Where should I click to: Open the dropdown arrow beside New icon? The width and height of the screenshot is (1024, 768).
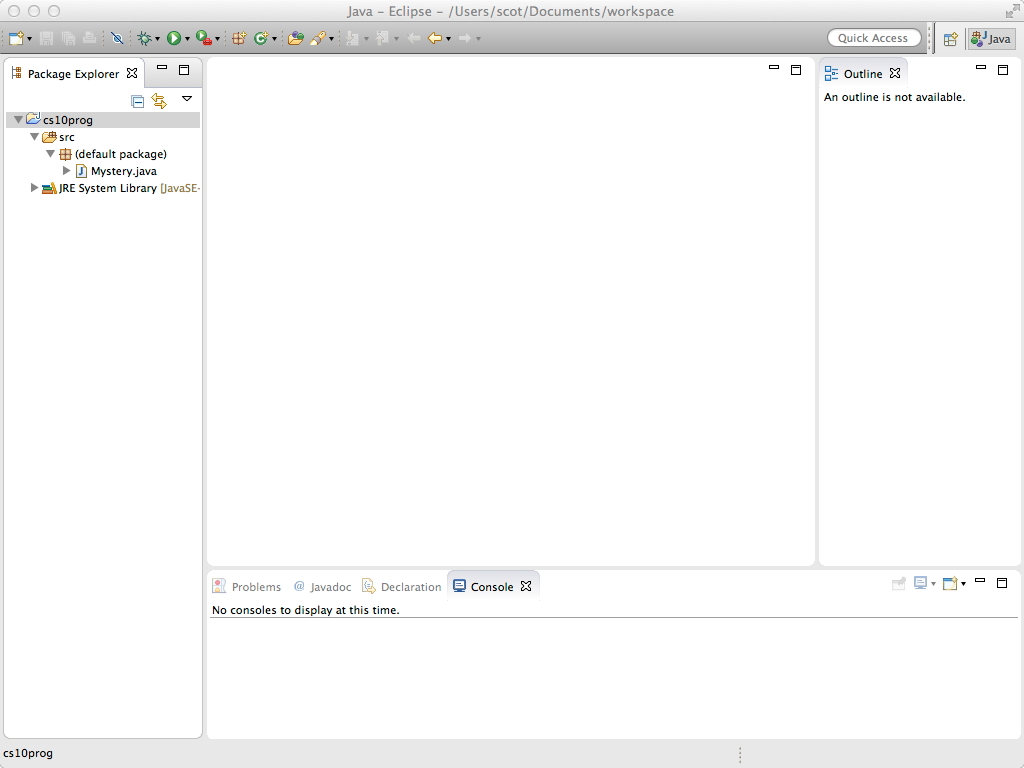(29, 39)
